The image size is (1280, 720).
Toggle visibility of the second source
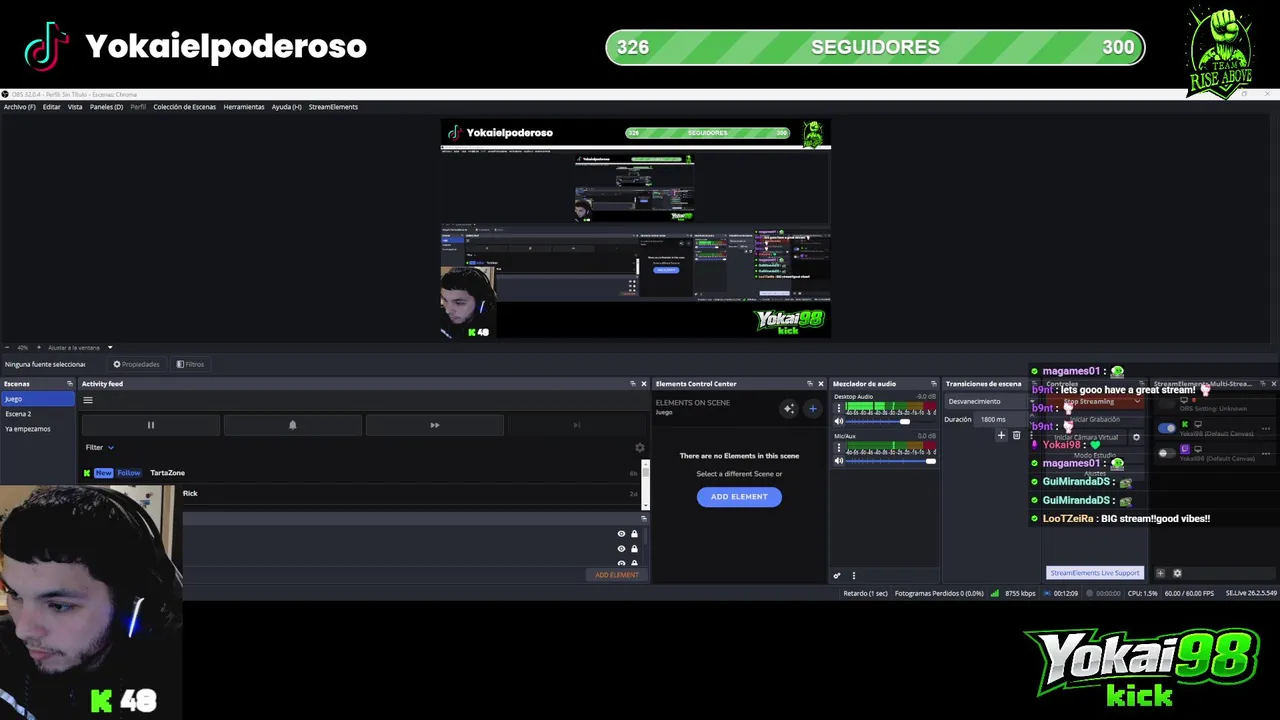point(621,549)
